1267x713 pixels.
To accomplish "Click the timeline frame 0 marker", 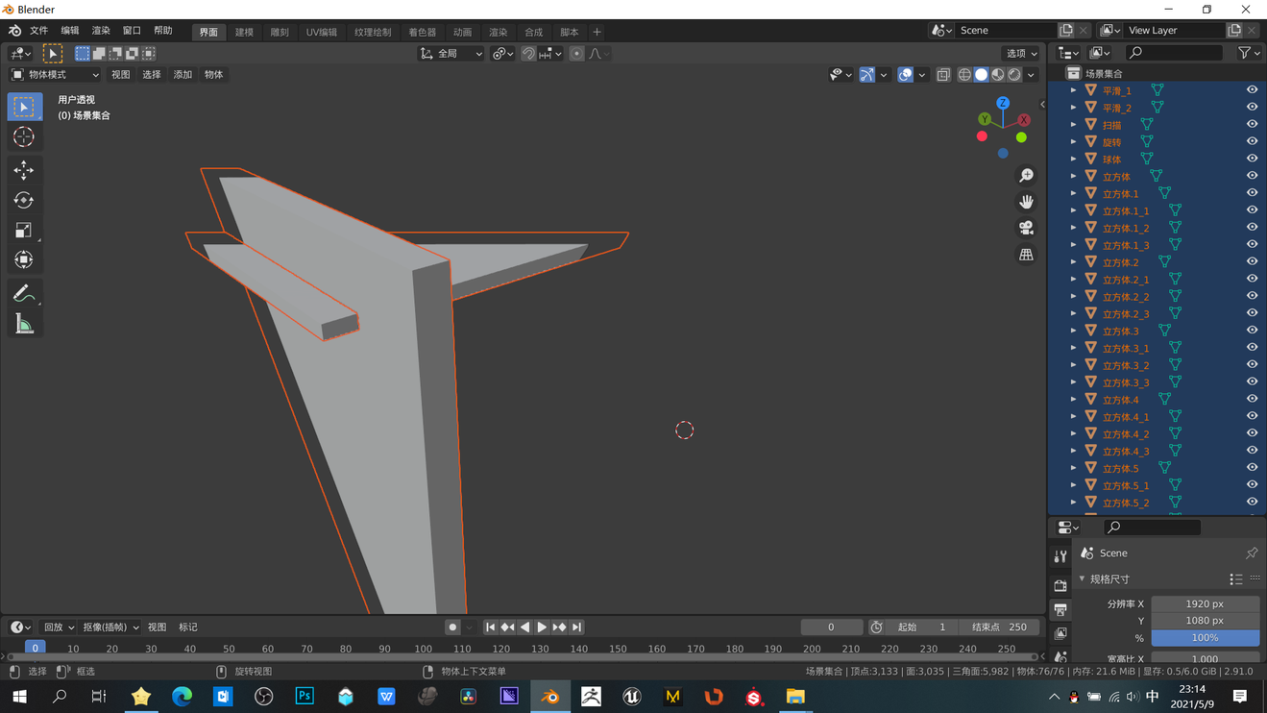I will (x=35, y=648).
